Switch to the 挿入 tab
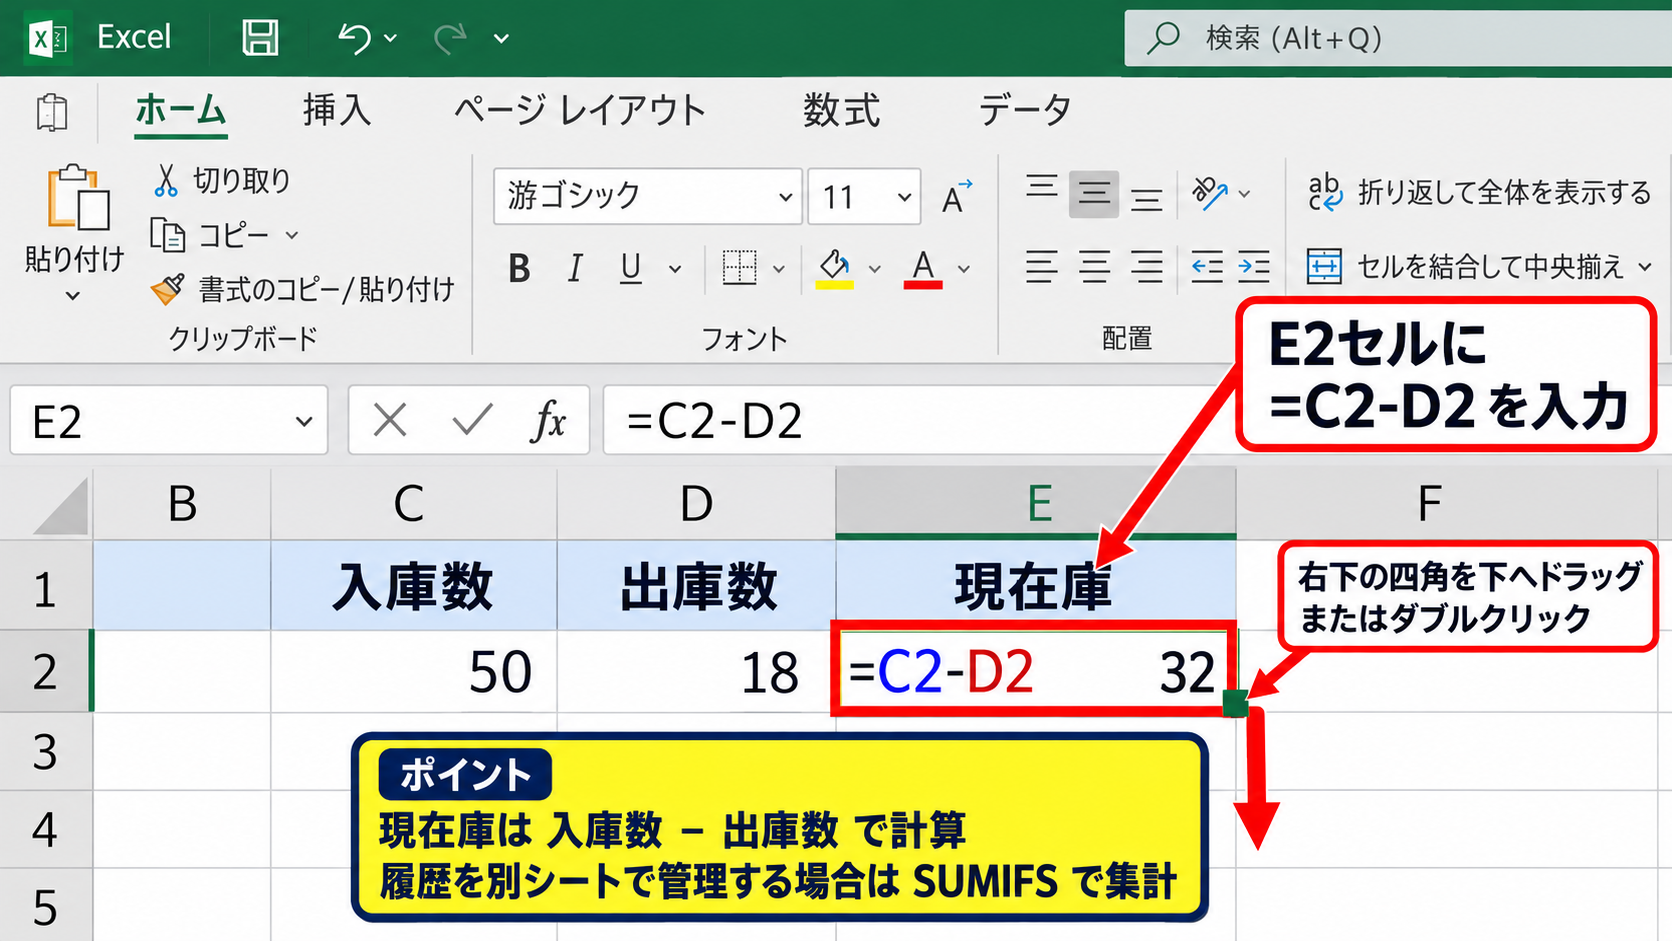 pos(337,109)
